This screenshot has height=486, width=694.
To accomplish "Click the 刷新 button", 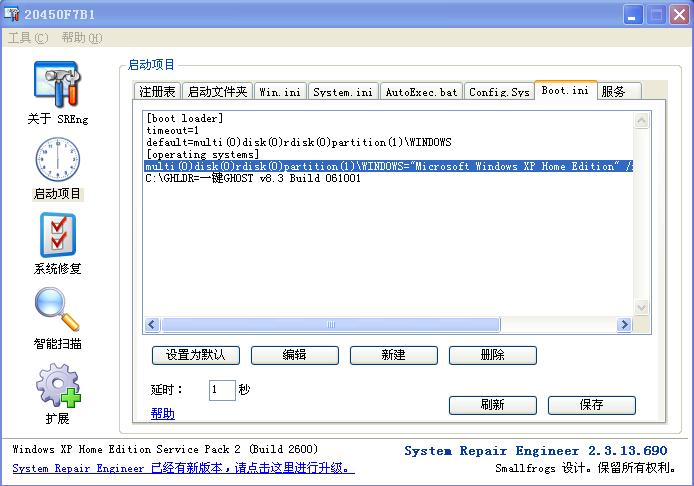I will [493, 405].
